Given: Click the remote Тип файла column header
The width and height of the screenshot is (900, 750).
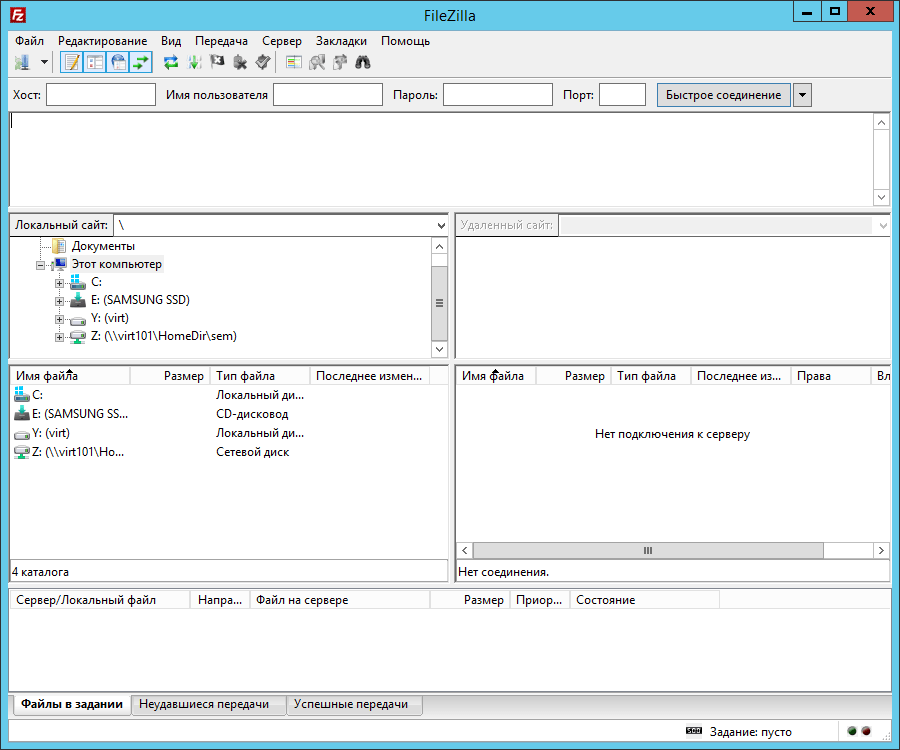Looking at the screenshot, I should point(651,376).
